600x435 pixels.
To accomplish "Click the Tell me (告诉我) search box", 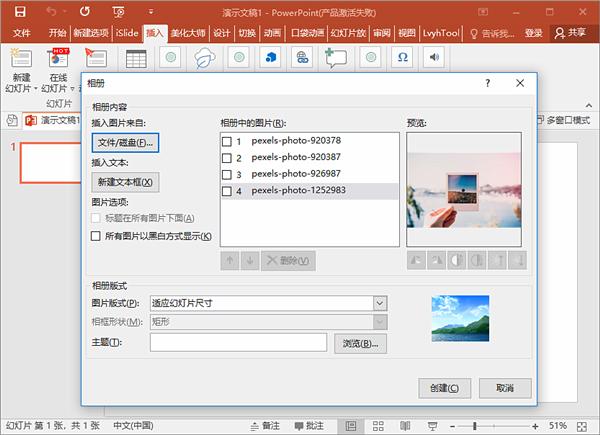I will (x=492, y=34).
